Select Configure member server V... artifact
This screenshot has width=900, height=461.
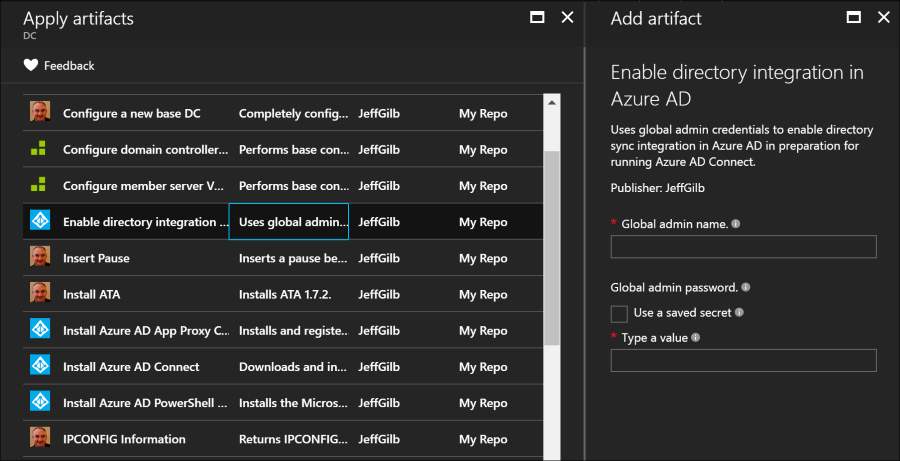click(x=143, y=186)
